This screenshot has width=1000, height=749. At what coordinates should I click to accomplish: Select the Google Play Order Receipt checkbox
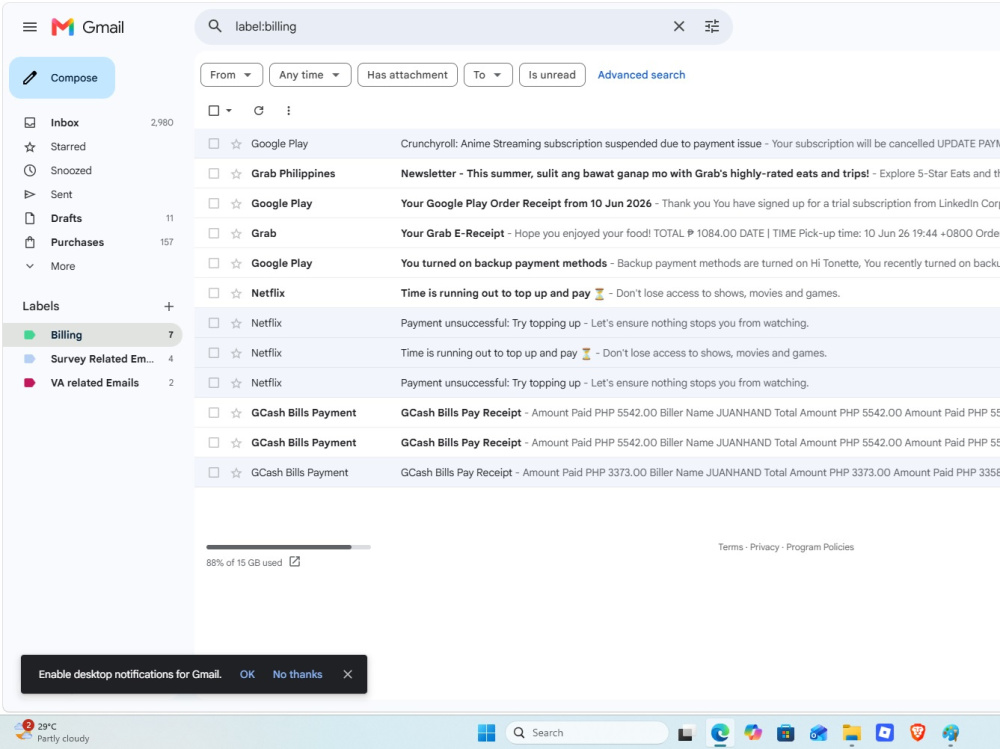(x=214, y=204)
